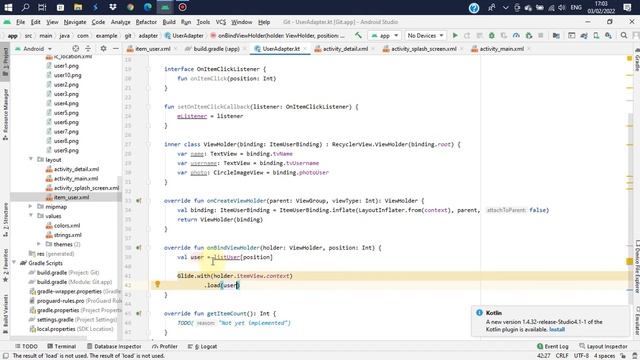Run the app with the green play icon
The image size is (640, 360).
[x=455, y=36]
